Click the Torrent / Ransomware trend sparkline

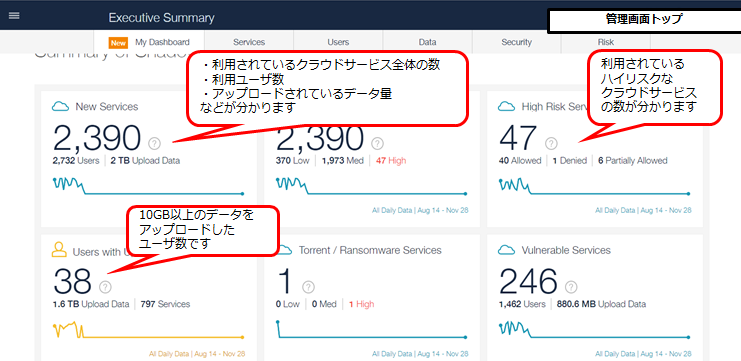point(372,330)
